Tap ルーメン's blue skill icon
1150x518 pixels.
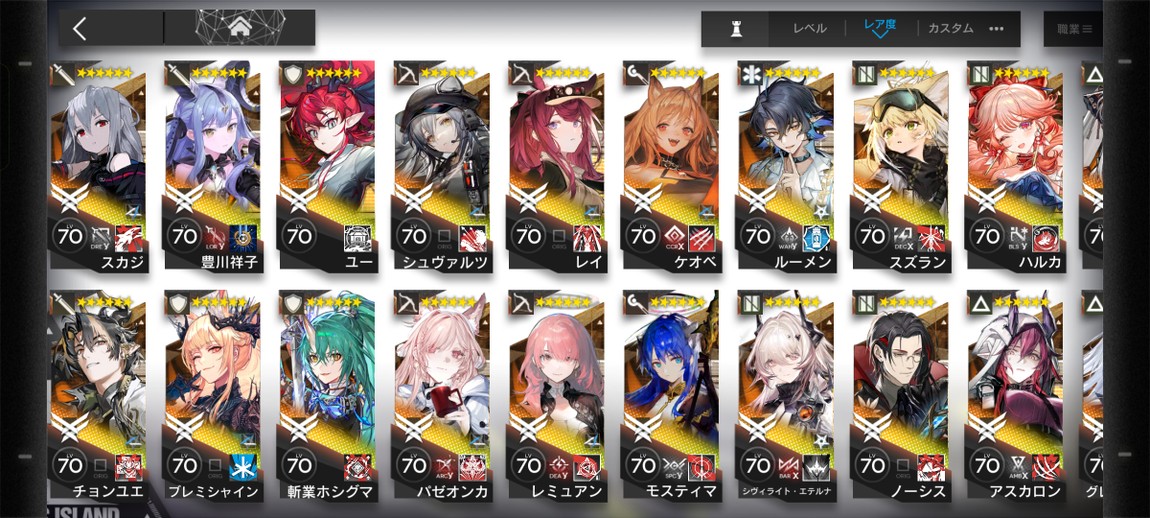818,237
